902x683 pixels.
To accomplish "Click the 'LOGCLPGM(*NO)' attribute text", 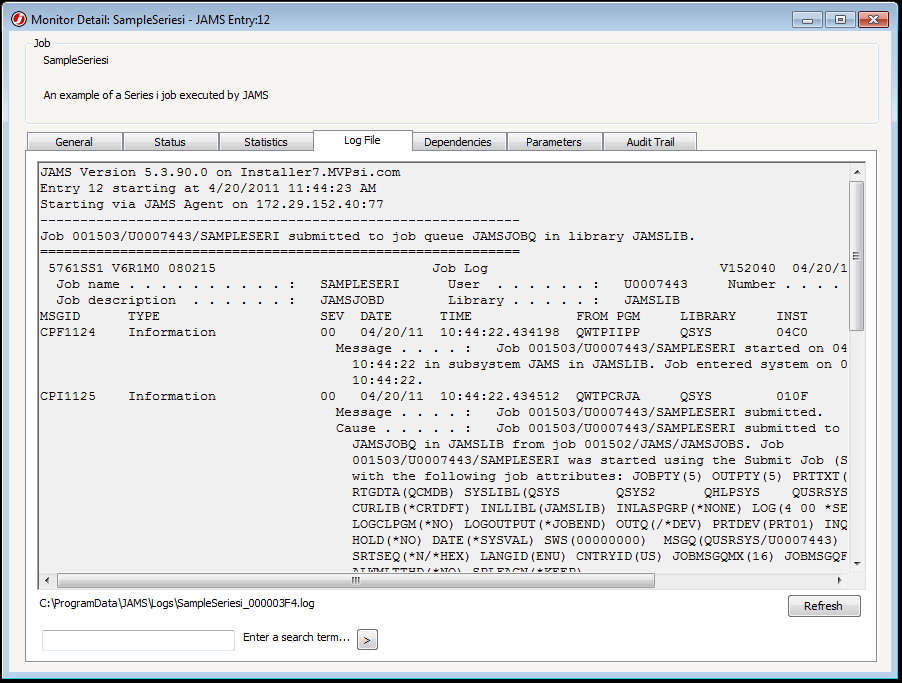I will pos(403,524).
